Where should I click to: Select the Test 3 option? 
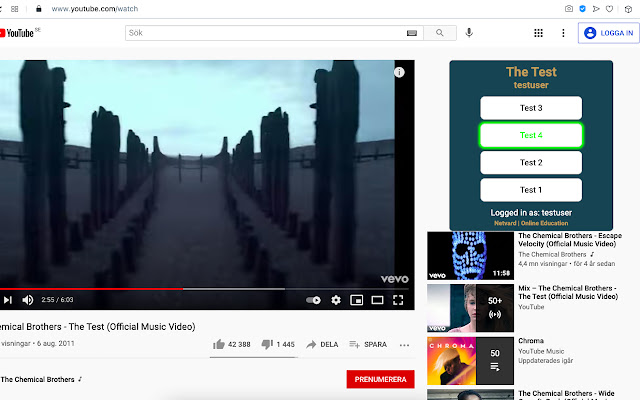pyautogui.click(x=531, y=108)
